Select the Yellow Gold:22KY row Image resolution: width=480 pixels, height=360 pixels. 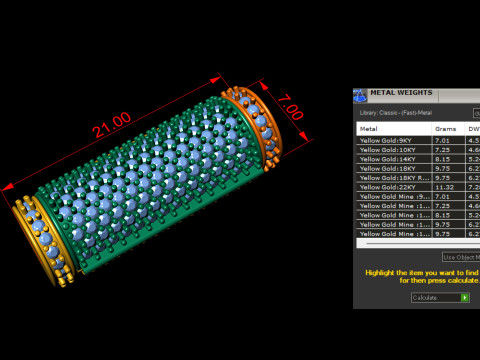tap(418, 187)
